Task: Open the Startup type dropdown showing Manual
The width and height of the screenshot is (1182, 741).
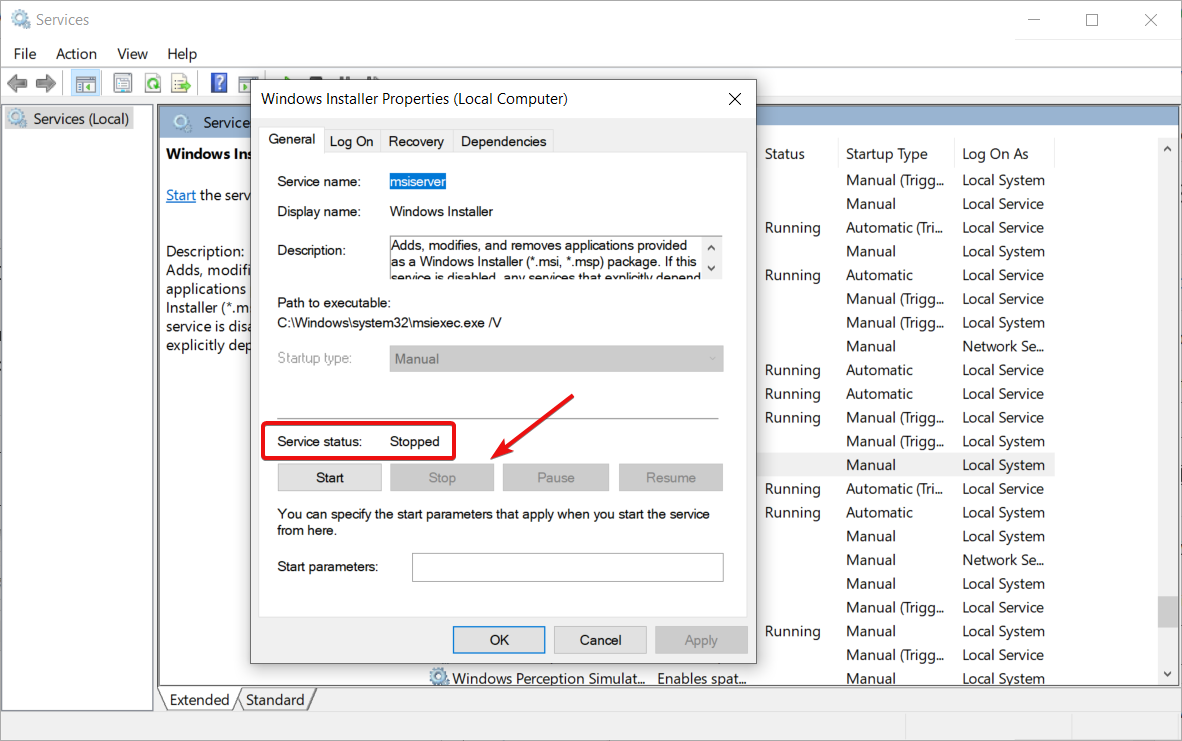Action: pos(556,359)
